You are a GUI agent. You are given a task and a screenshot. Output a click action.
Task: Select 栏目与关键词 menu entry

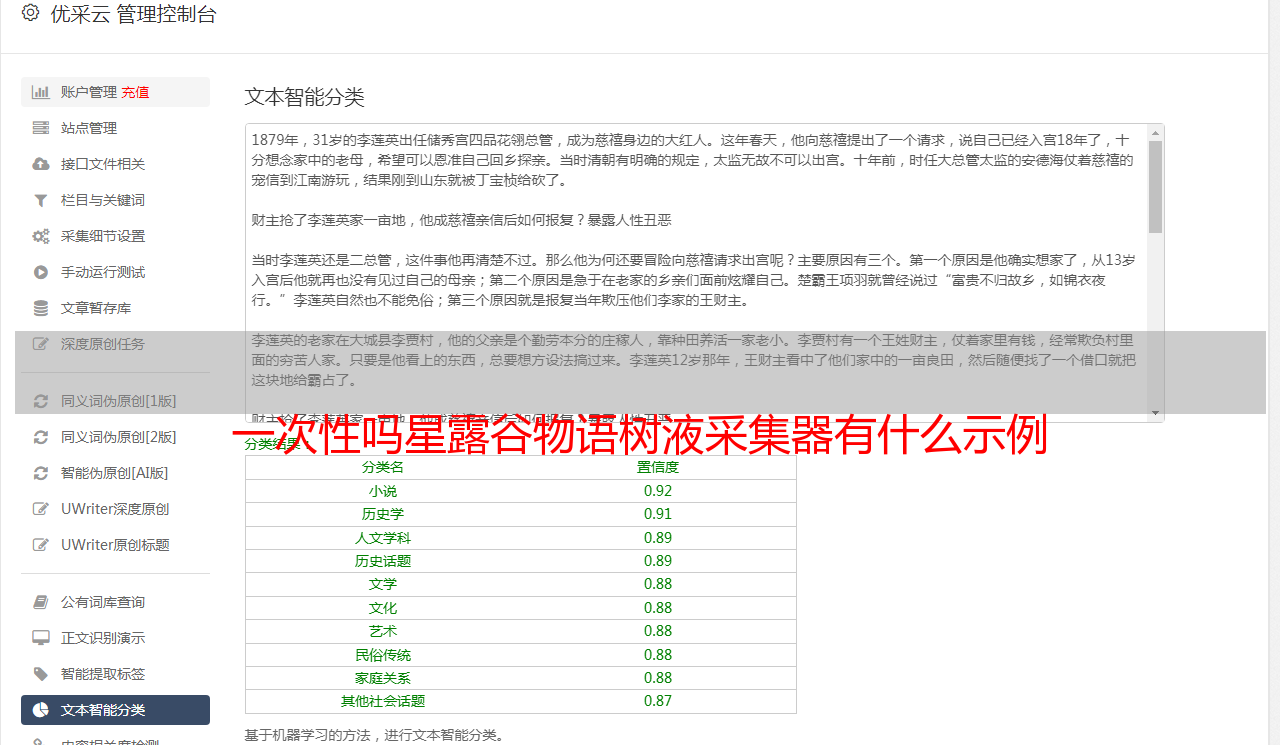(x=115, y=200)
